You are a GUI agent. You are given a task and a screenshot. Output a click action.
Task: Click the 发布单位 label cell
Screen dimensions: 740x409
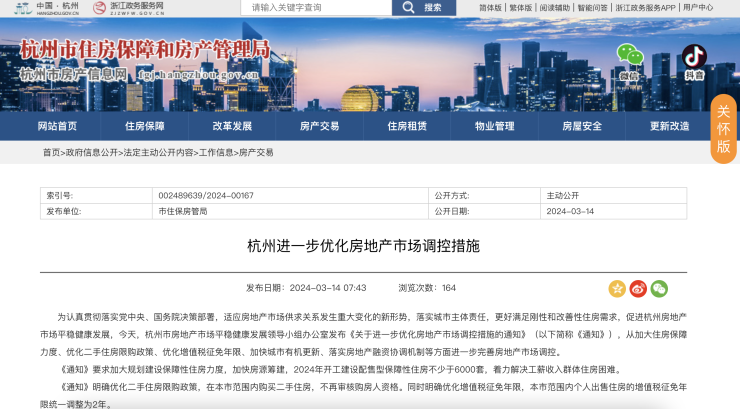(96, 211)
